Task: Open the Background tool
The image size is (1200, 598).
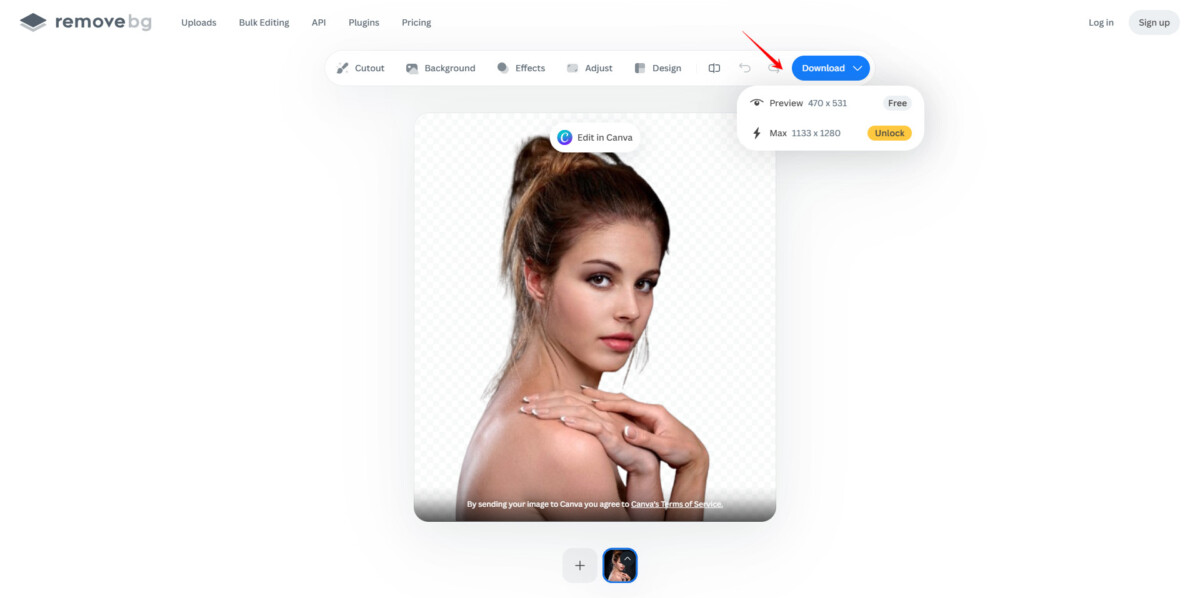Action: pyautogui.click(x=441, y=68)
